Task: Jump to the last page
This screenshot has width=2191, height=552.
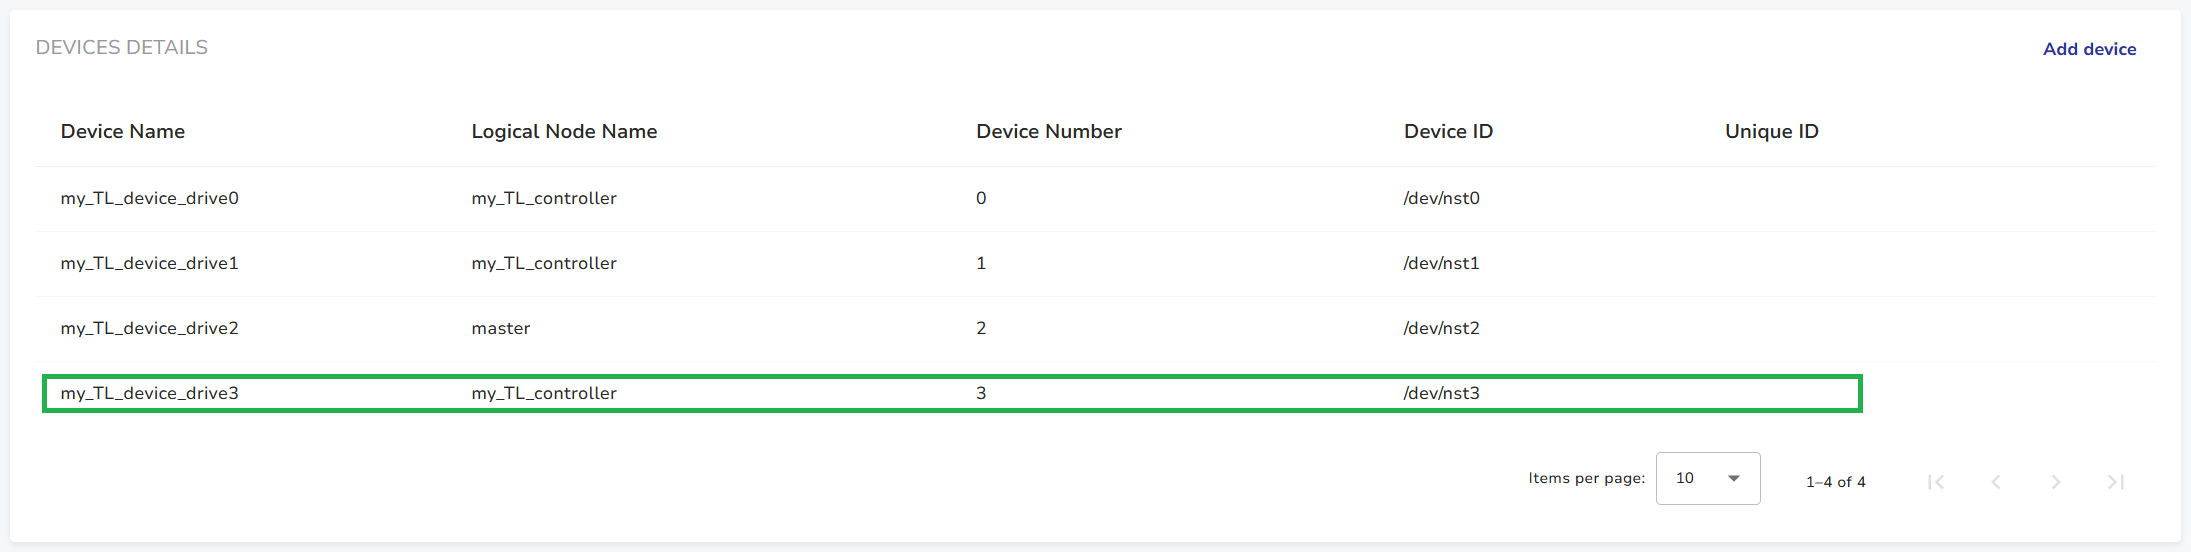Action: 2116,482
